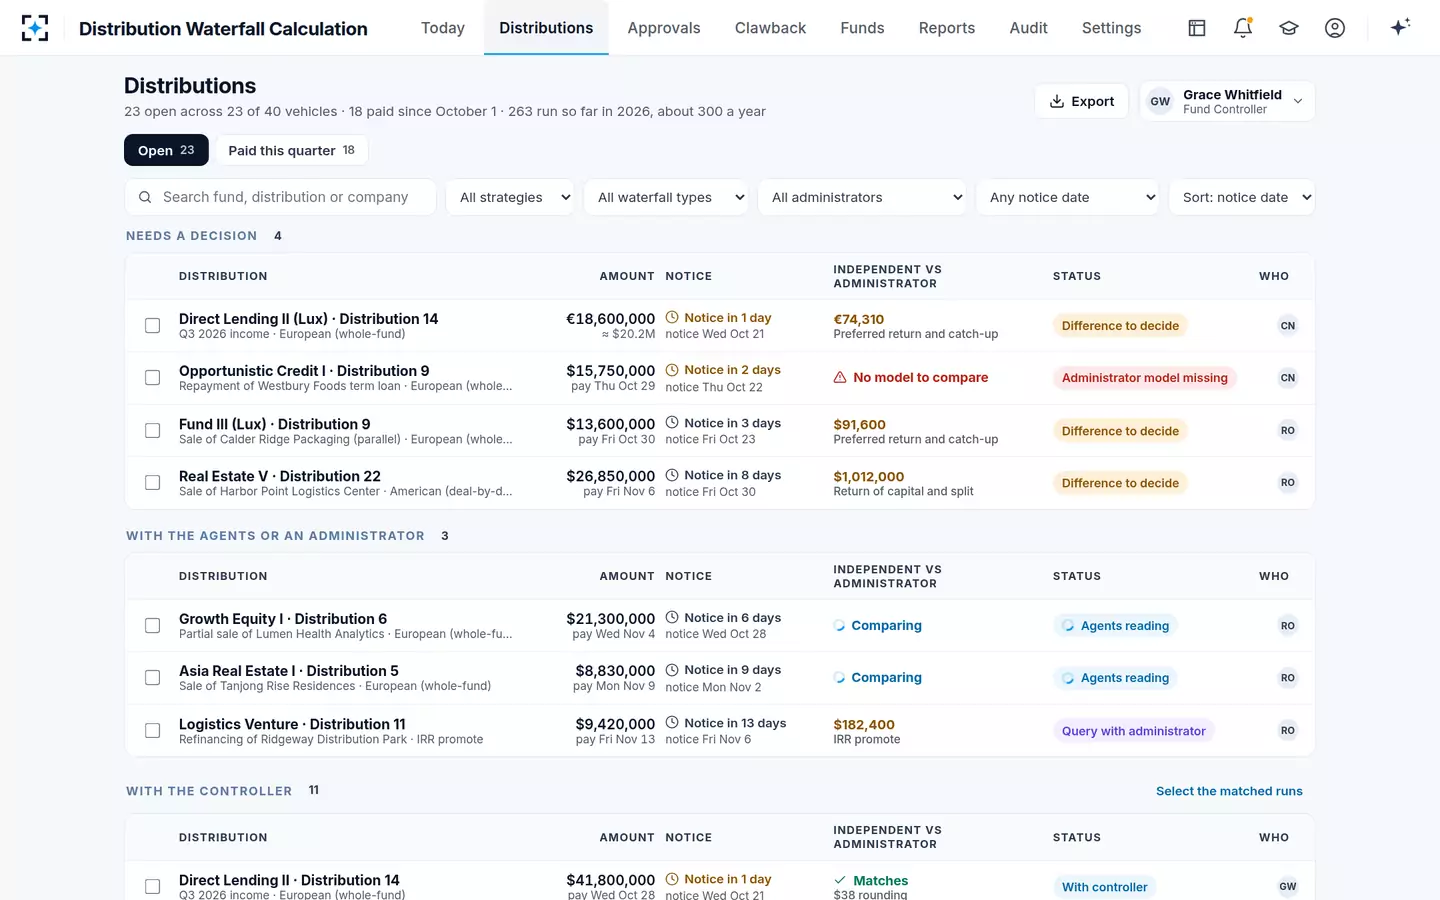The image size is (1440, 900).
Task: Open the user account icon
Action: click(1335, 28)
